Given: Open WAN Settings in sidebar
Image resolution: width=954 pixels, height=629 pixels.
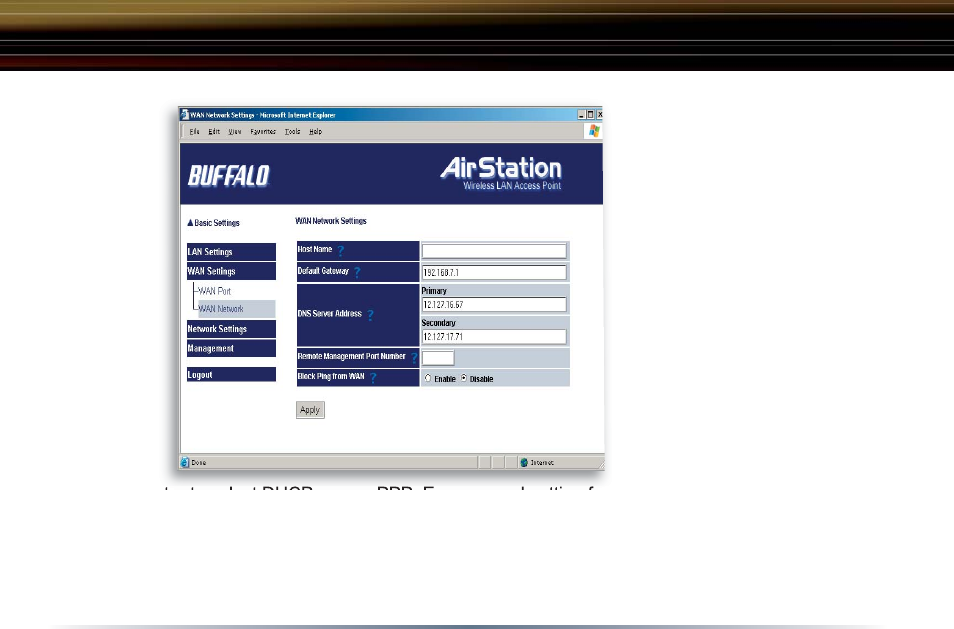Looking at the screenshot, I should pos(231,271).
